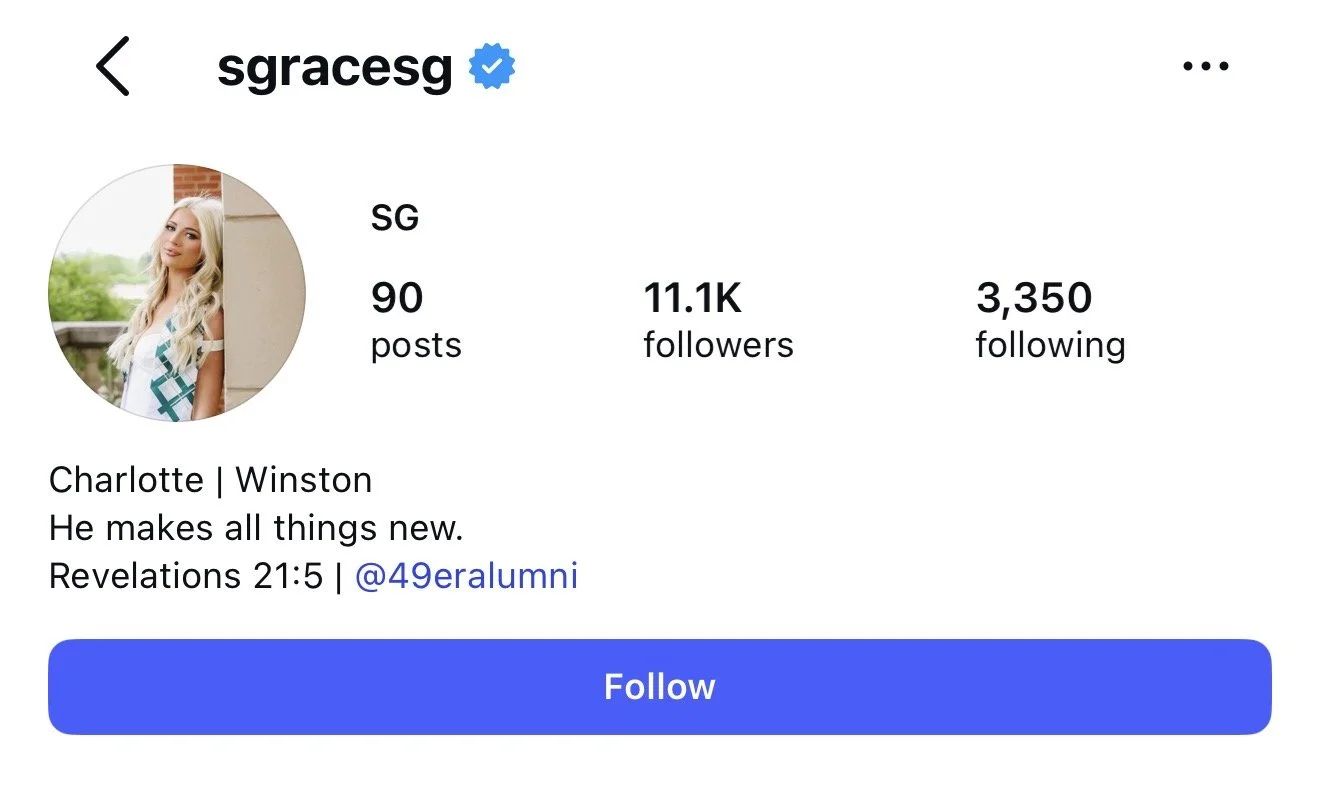Screen dimensions: 1320x793
Task: Click the blue verified badge
Action: tap(492, 66)
